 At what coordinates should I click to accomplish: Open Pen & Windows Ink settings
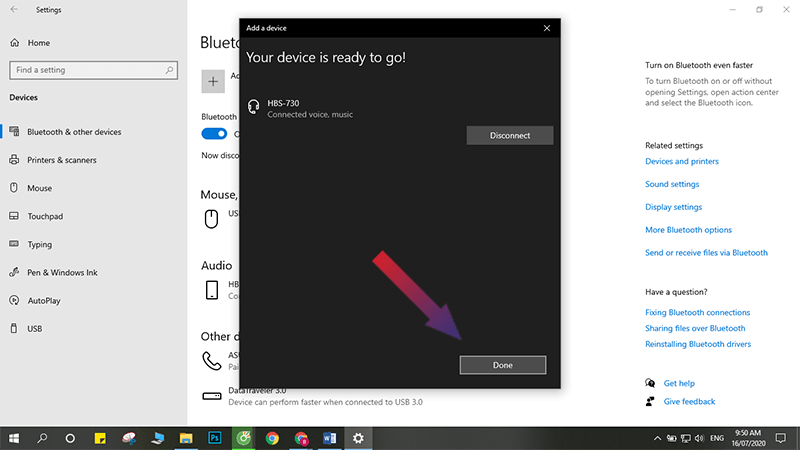point(63,272)
